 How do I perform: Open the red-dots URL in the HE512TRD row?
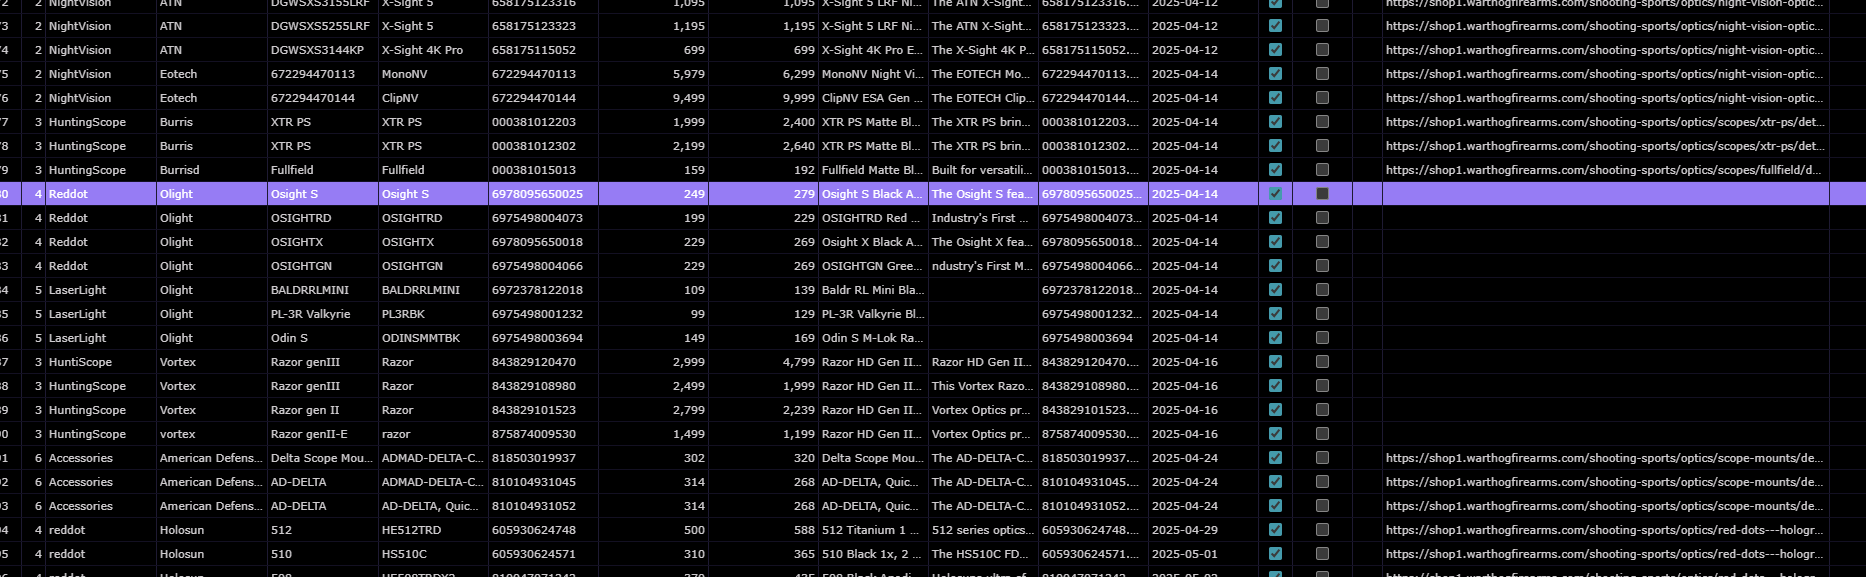coord(1604,530)
